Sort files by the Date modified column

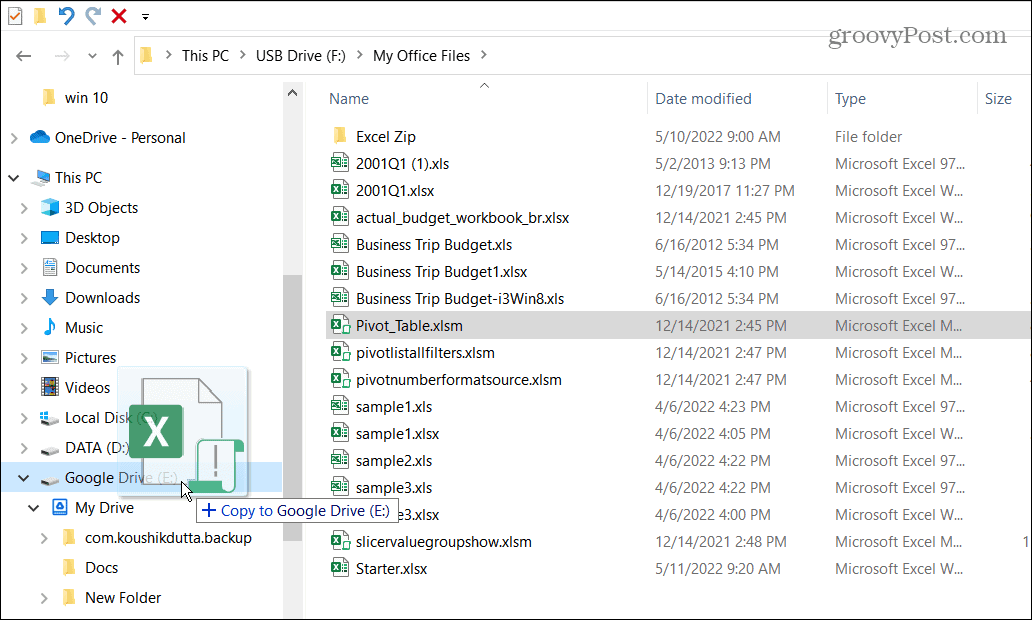703,98
